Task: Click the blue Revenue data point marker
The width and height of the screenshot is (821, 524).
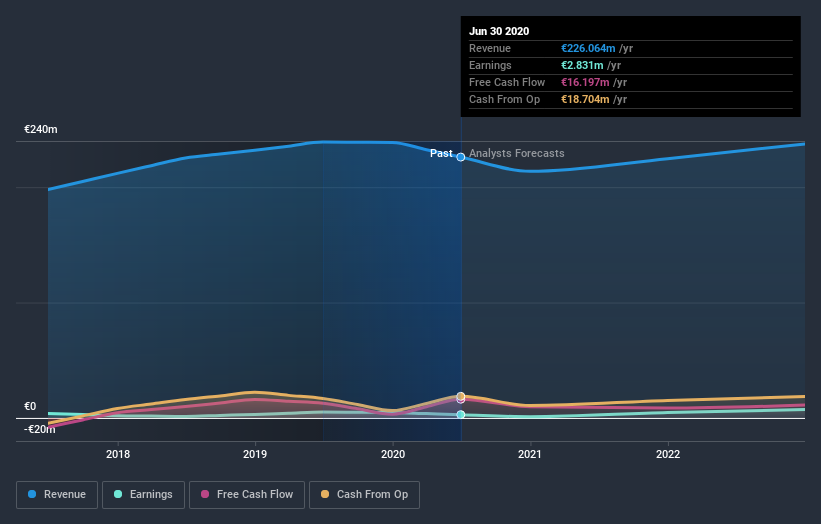Action: [x=461, y=157]
